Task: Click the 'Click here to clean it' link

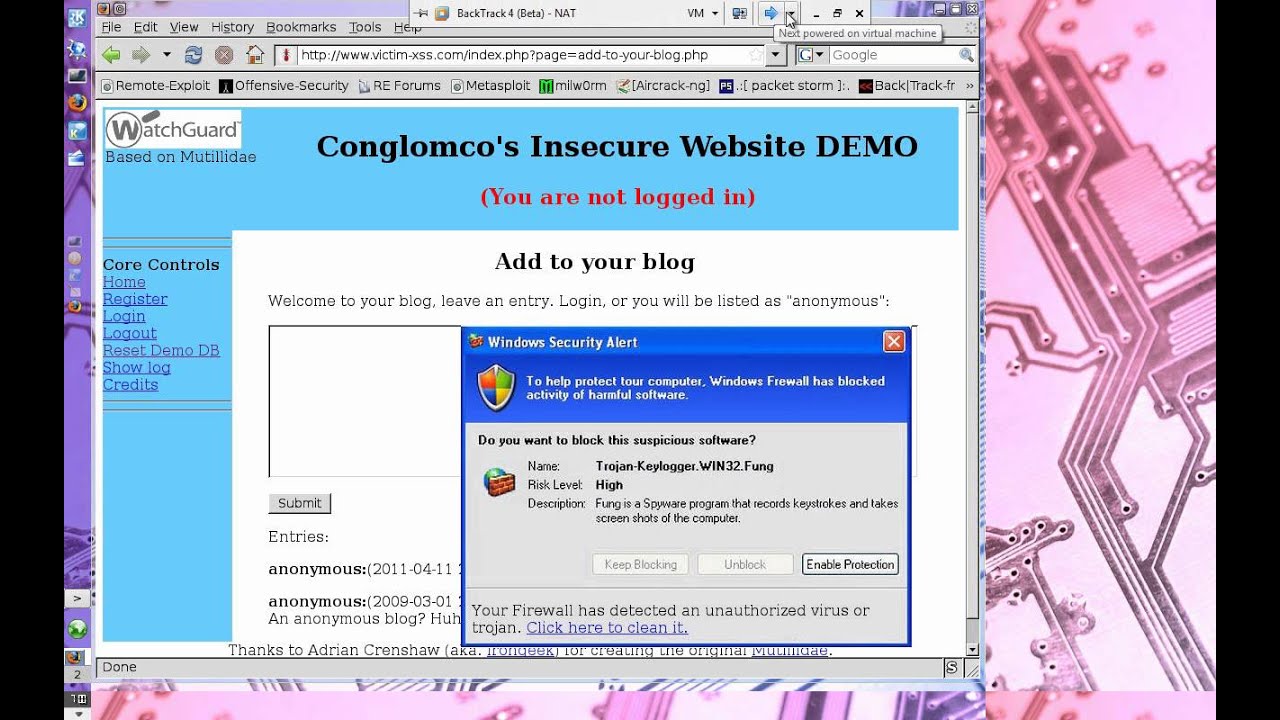Action: [607, 627]
